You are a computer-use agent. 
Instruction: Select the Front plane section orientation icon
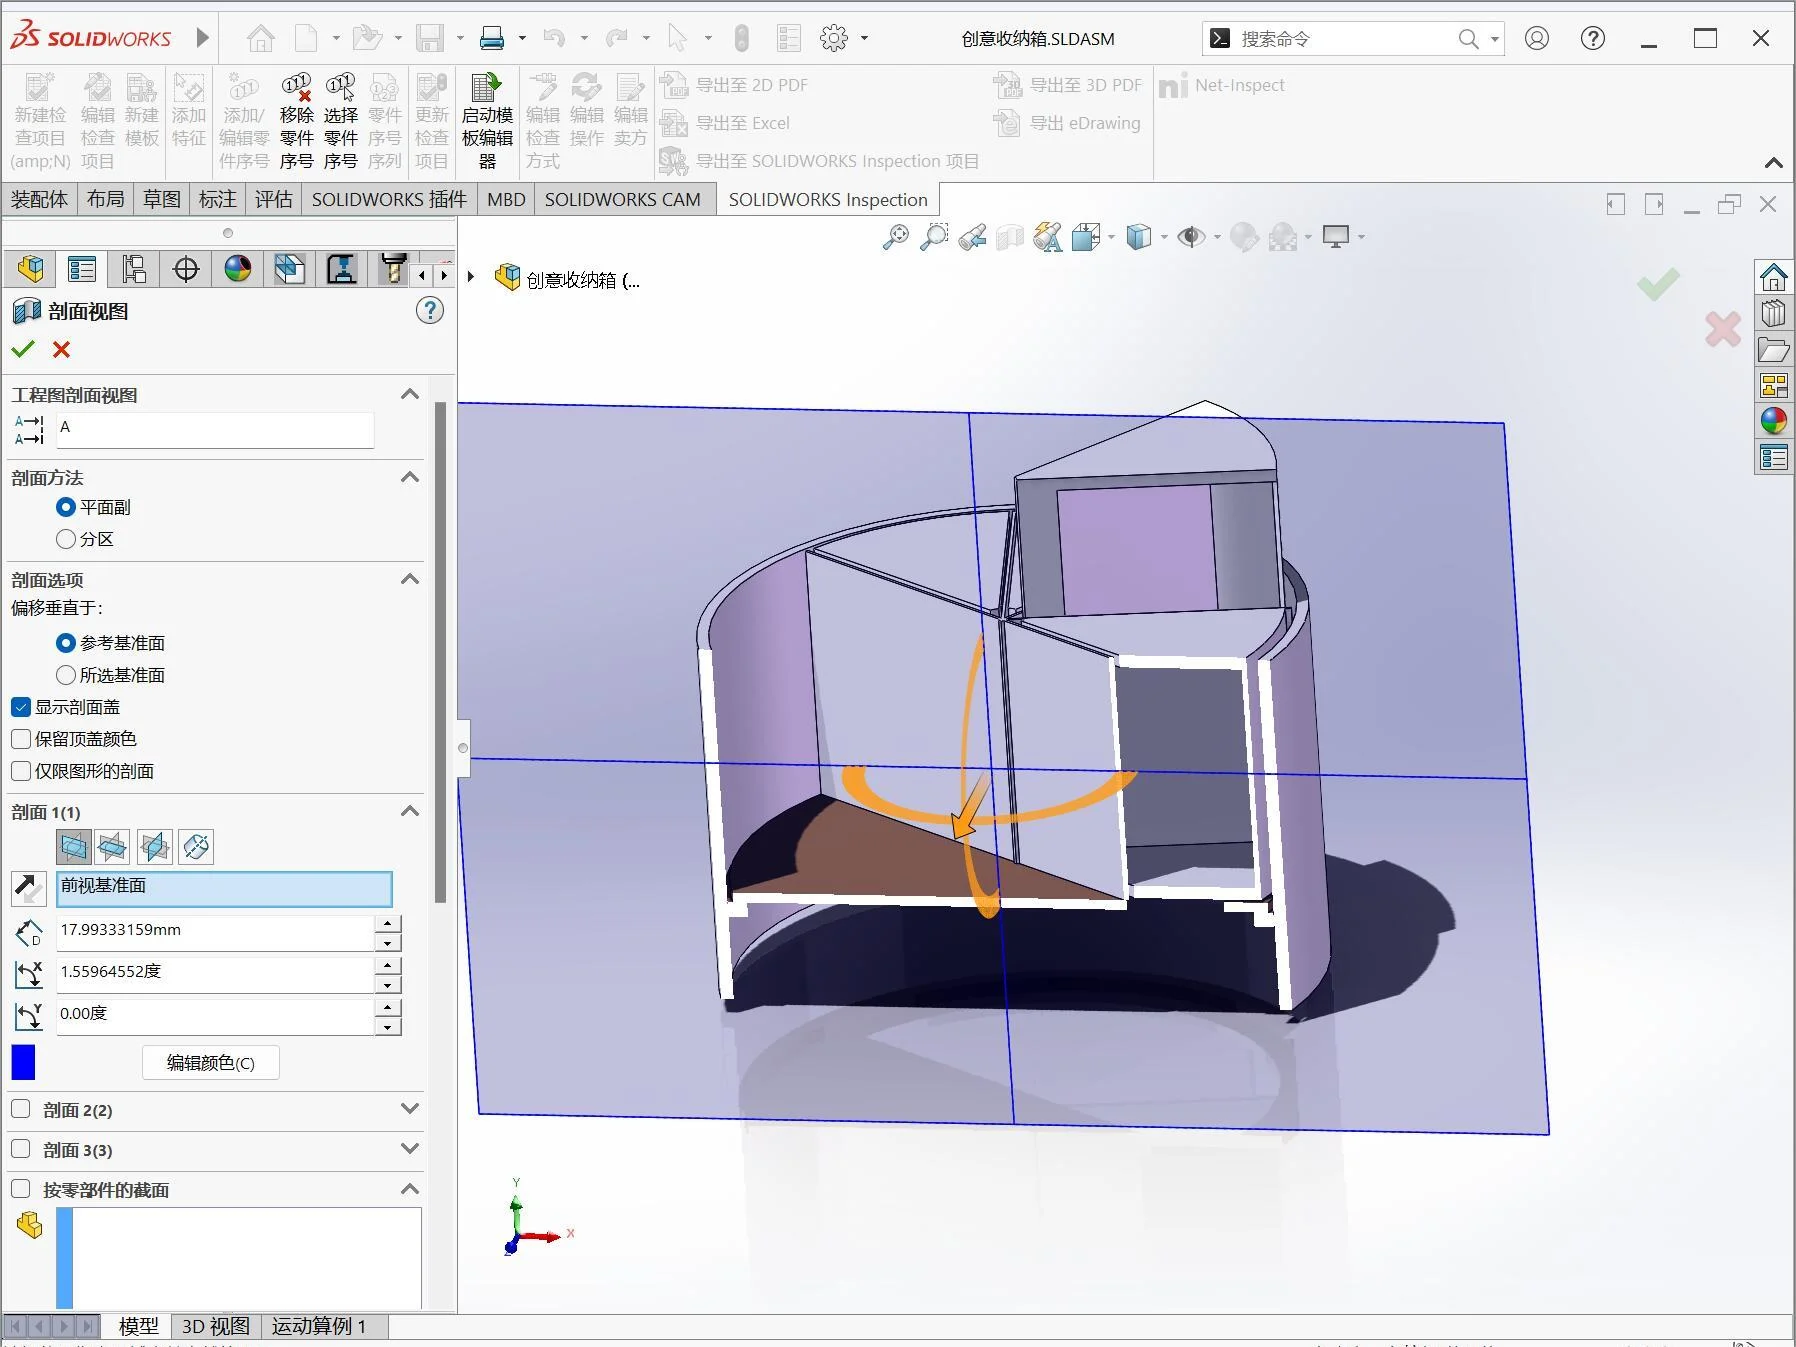tap(74, 847)
